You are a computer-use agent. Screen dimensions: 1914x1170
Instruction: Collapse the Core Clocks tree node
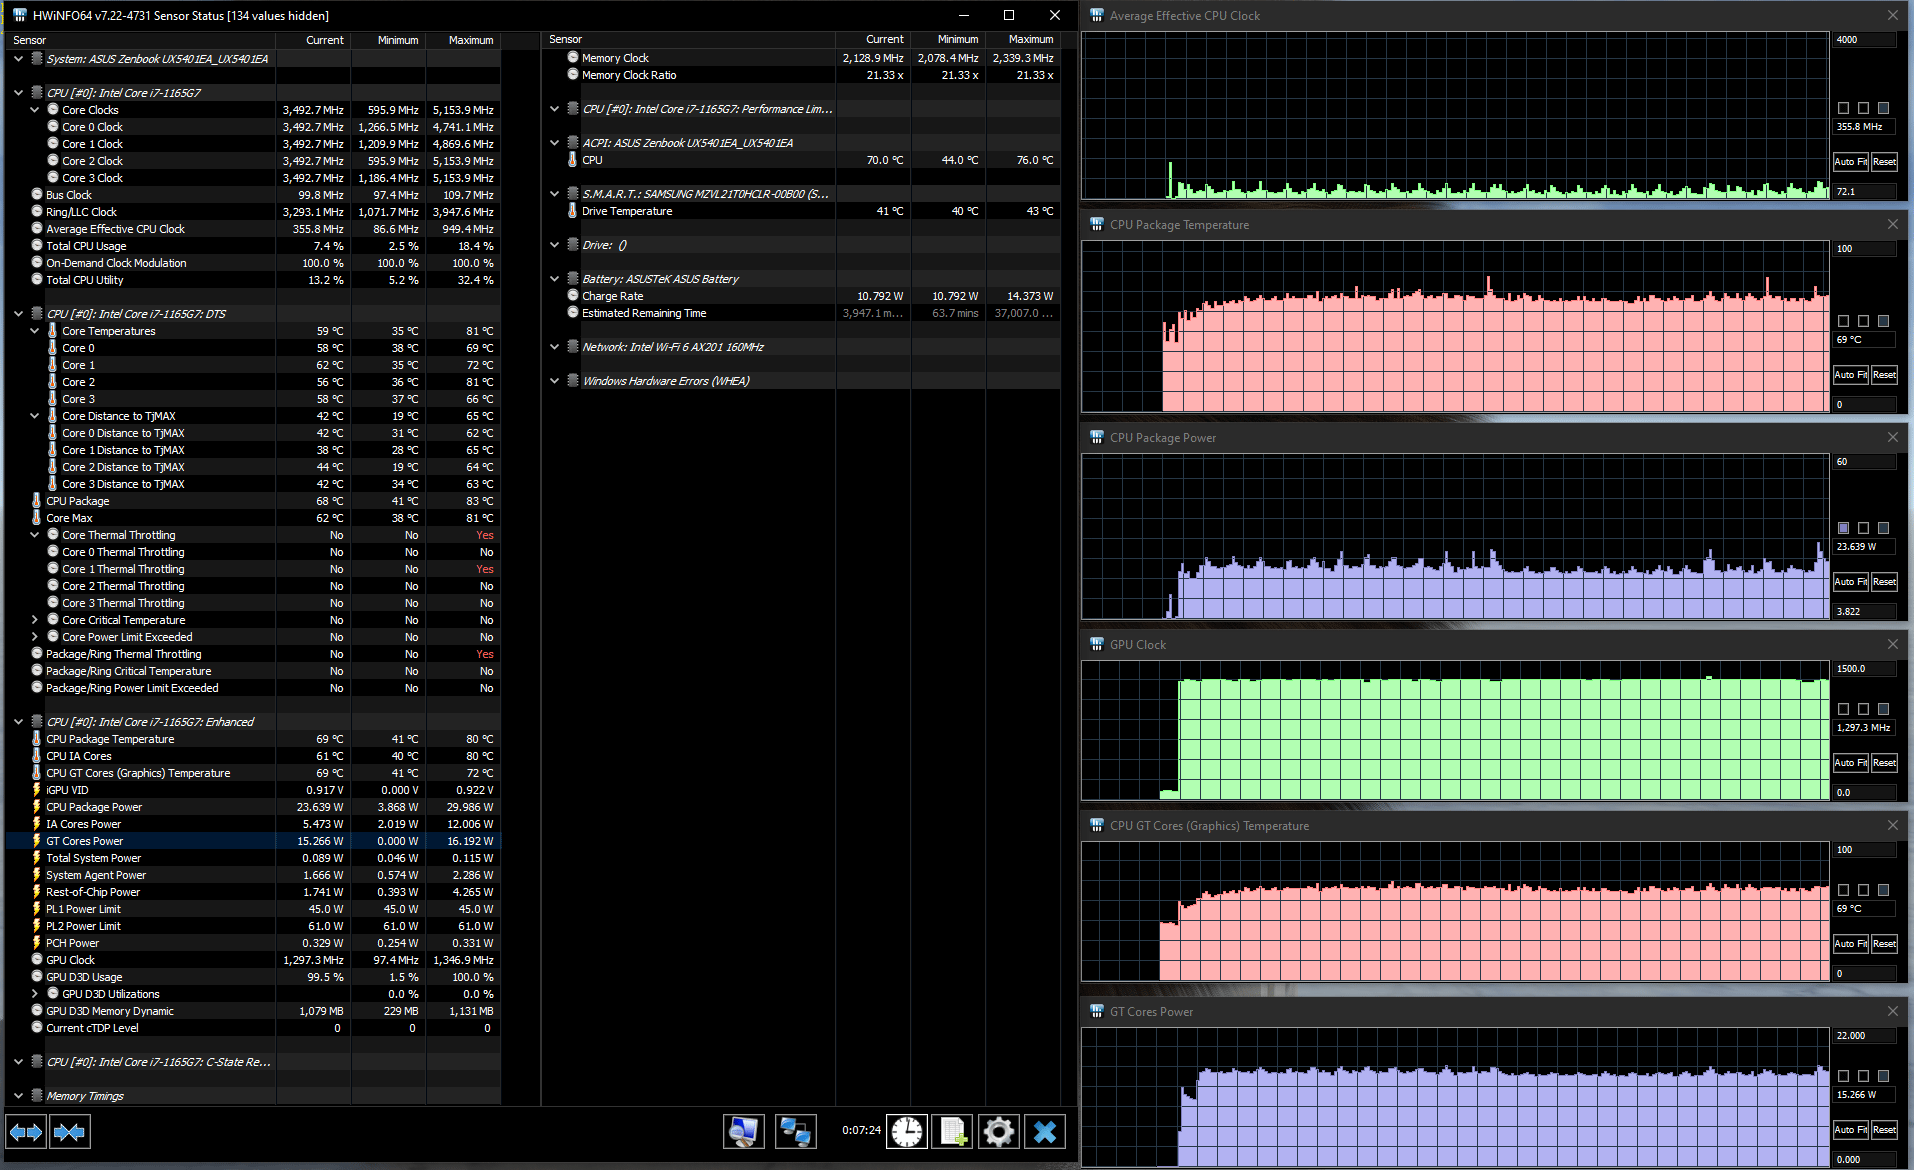[x=35, y=110]
